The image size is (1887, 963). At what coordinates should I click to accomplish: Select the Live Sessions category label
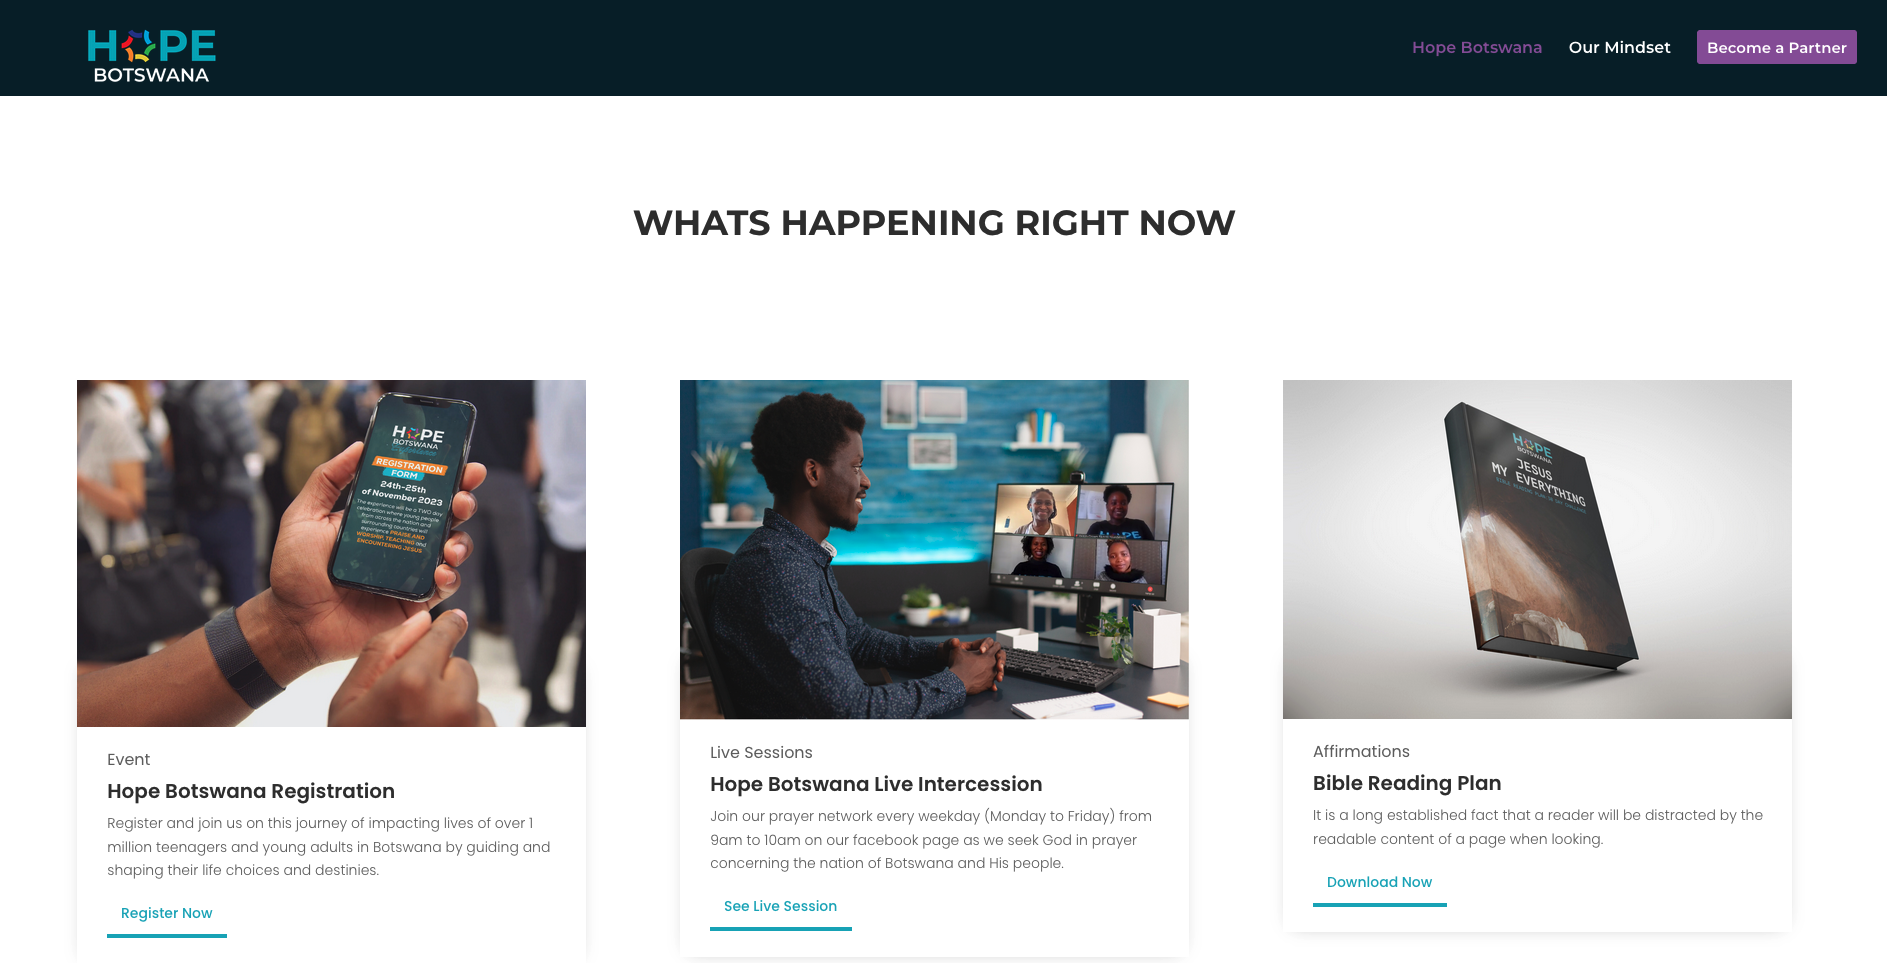click(x=761, y=753)
